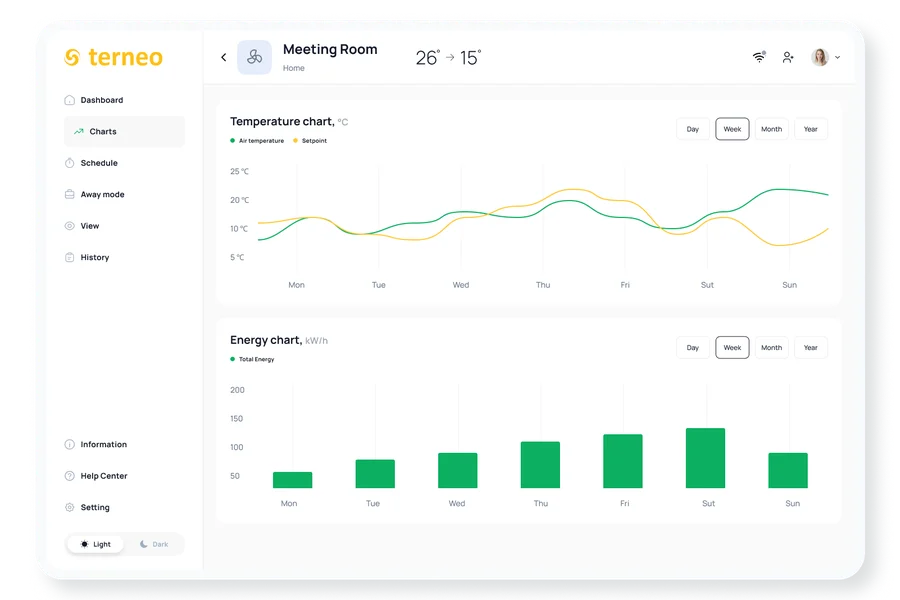This screenshot has height=600, width=900.
Task: Select Day range on Energy chart
Action: (x=692, y=348)
